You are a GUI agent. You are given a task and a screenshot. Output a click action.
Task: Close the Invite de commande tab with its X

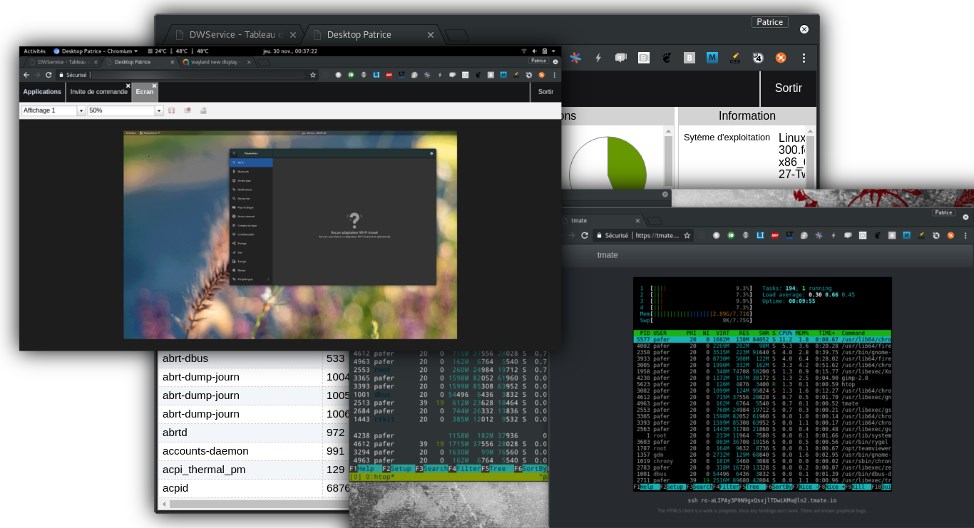[x=128, y=86]
